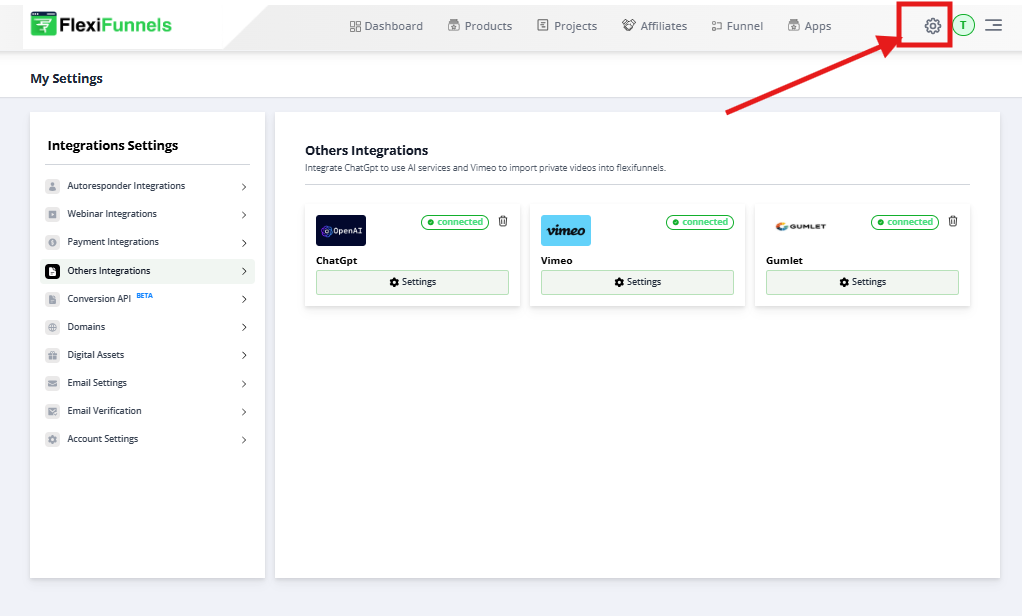
Task: Expand Webinar Integrations chevron
Action: coord(244,215)
